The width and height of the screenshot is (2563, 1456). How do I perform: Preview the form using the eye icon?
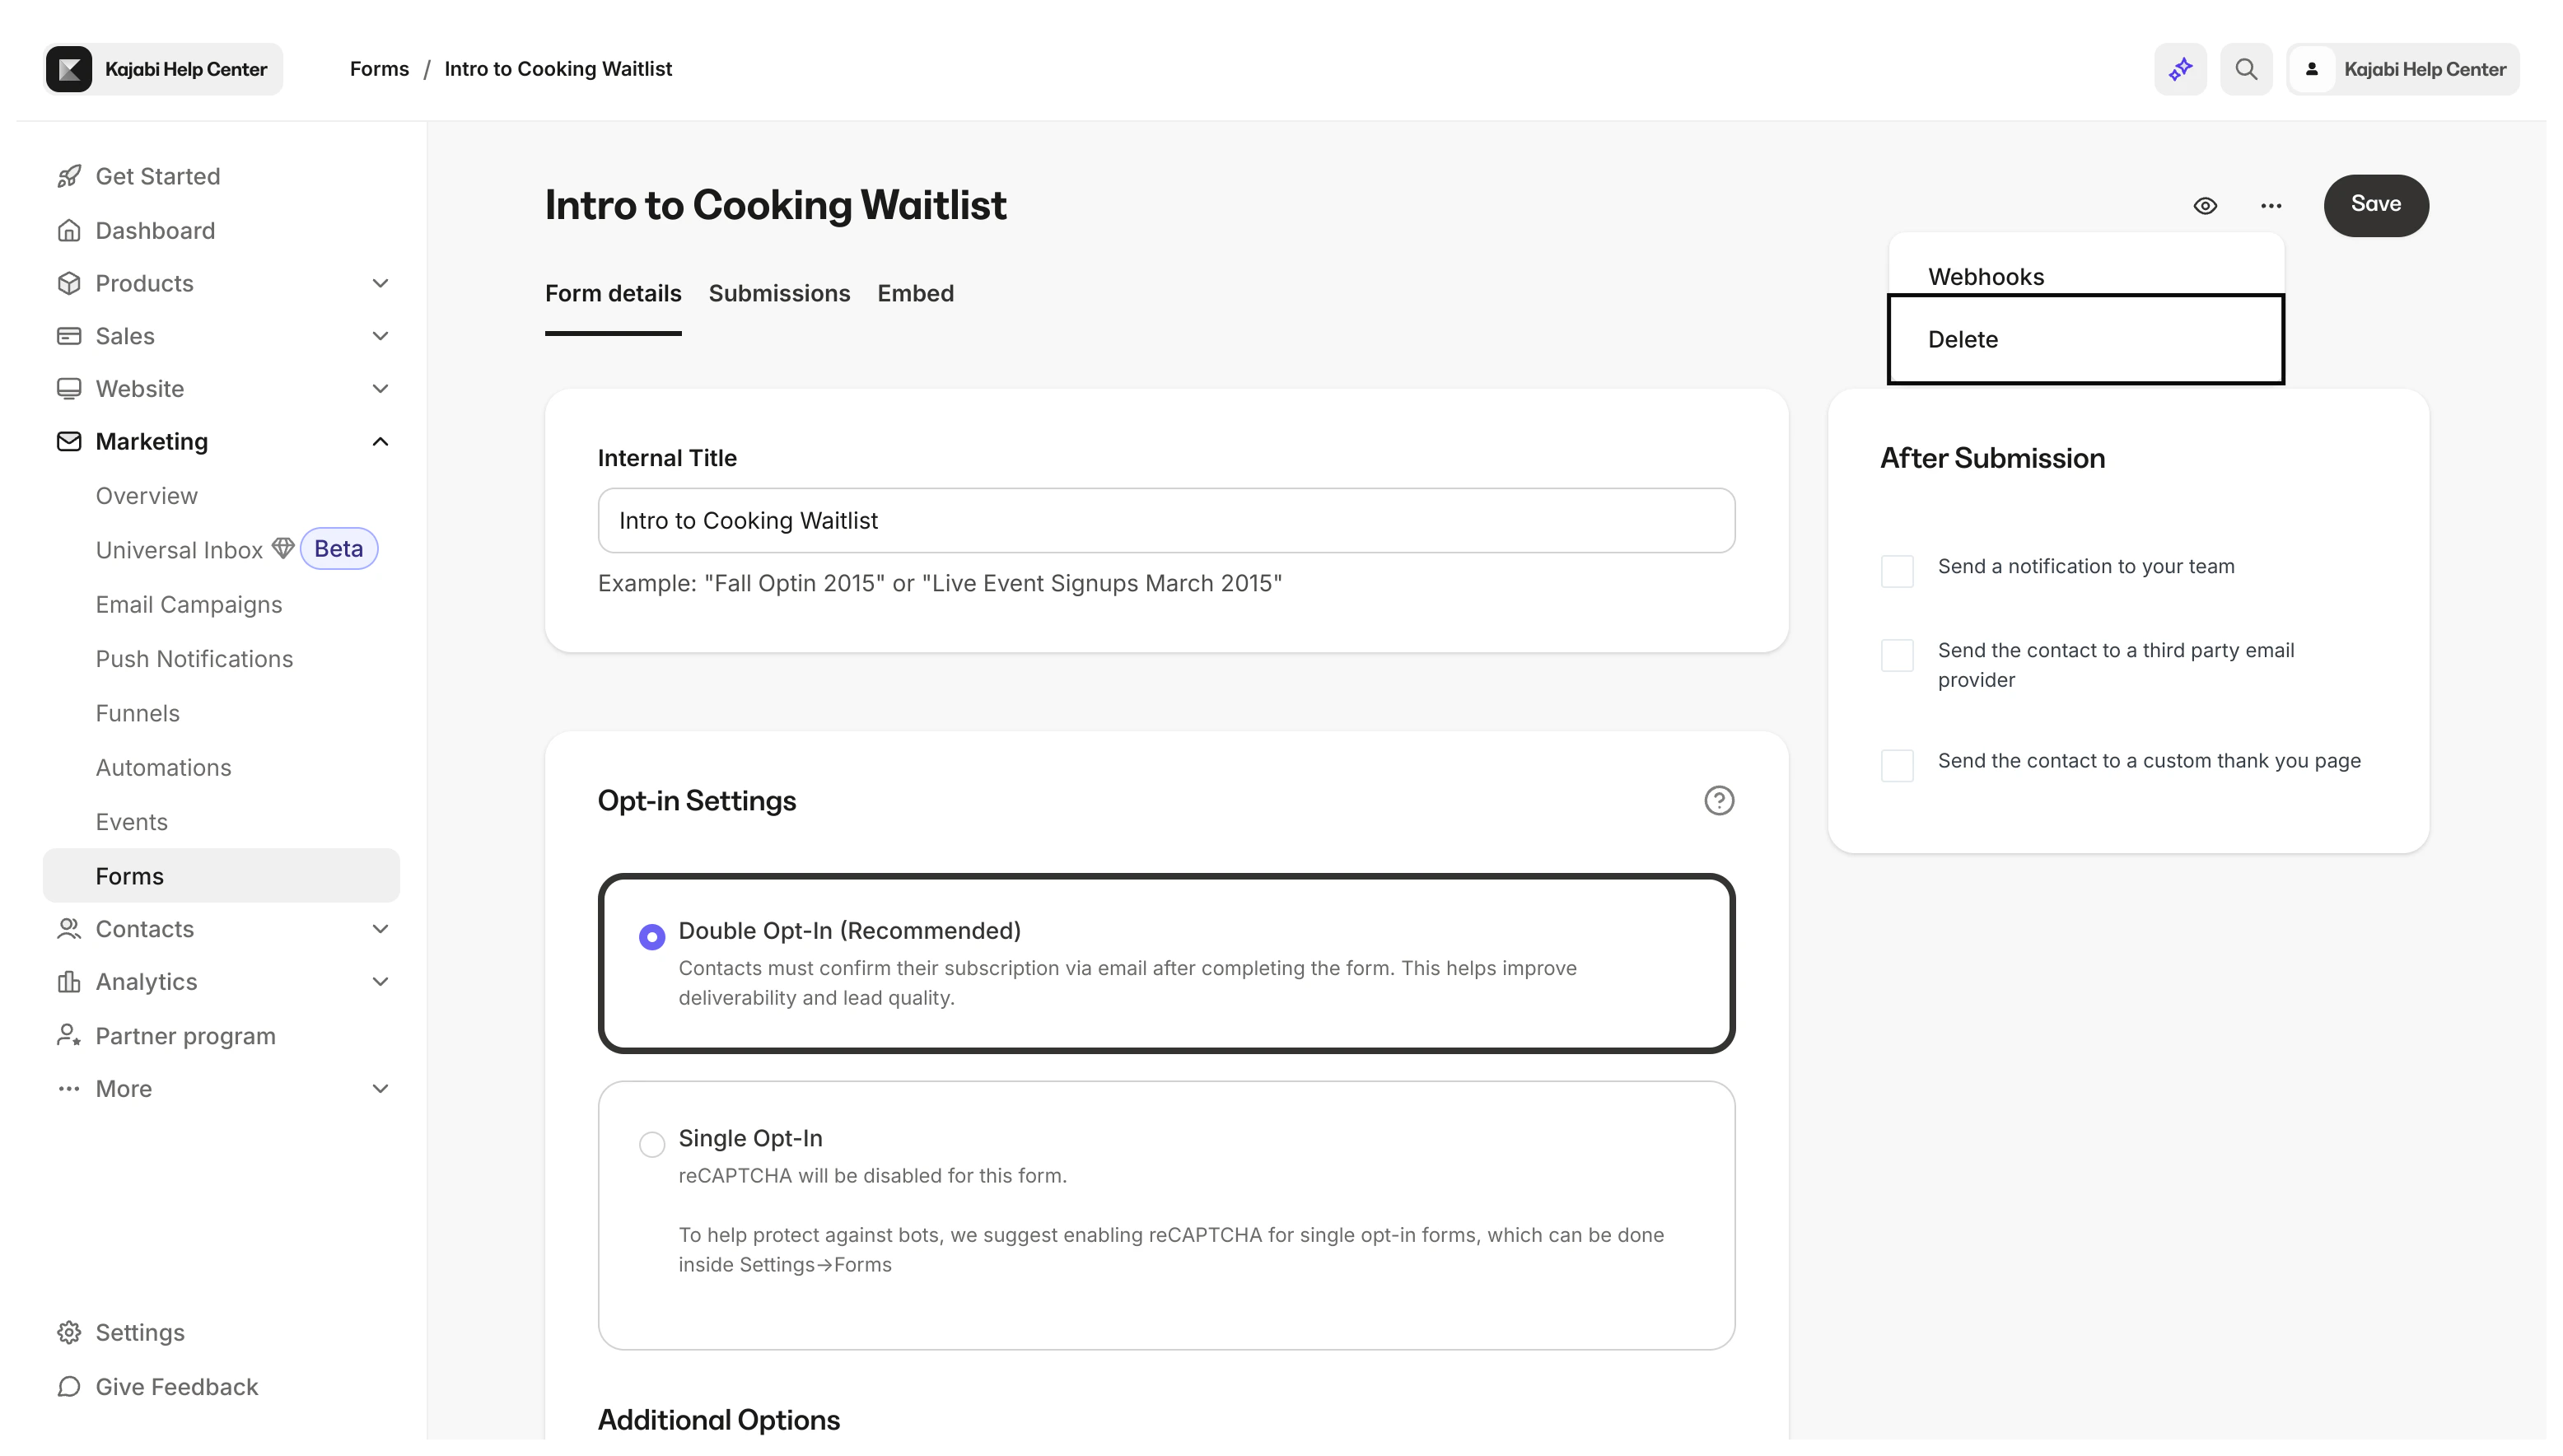click(2206, 205)
